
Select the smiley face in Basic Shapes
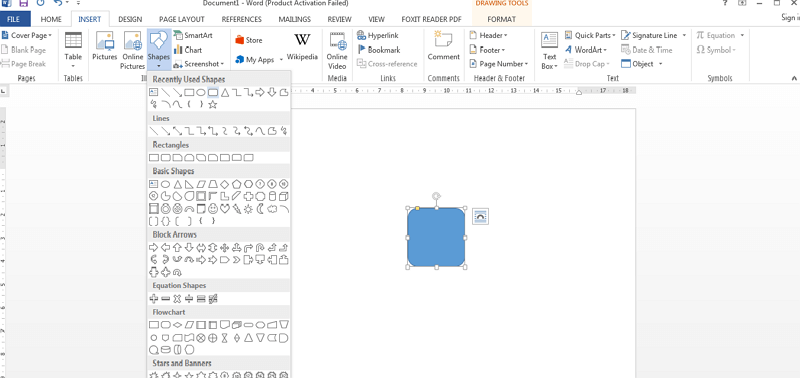click(213, 209)
